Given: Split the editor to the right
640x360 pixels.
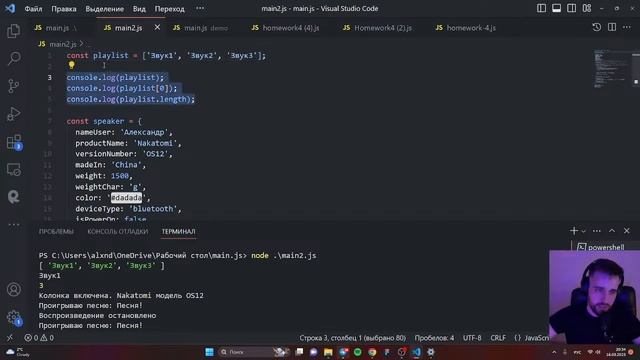Looking at the screenshot, I should point(612,27).
